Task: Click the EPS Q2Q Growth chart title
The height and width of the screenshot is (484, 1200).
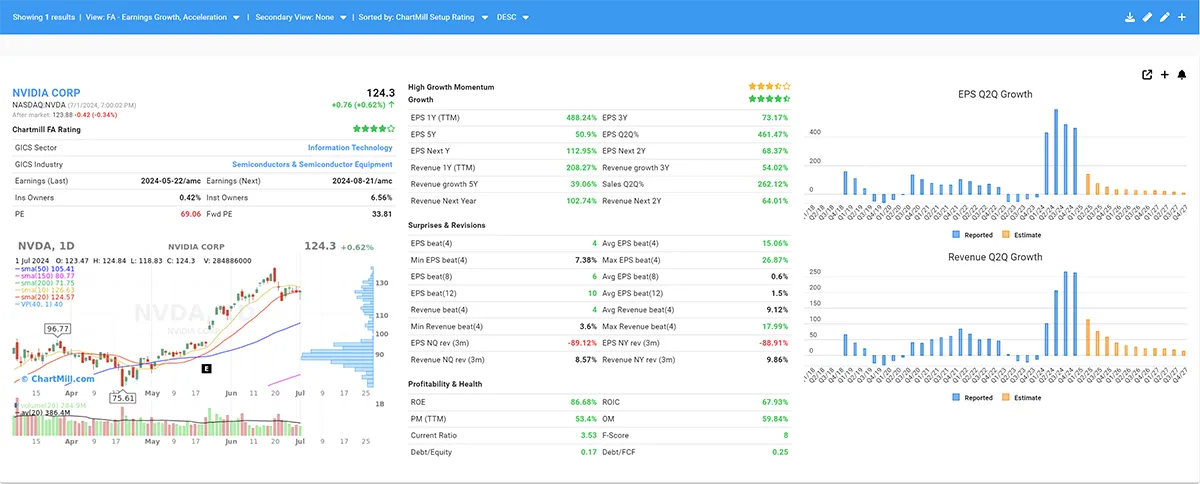Action: (x=993, y=95)
